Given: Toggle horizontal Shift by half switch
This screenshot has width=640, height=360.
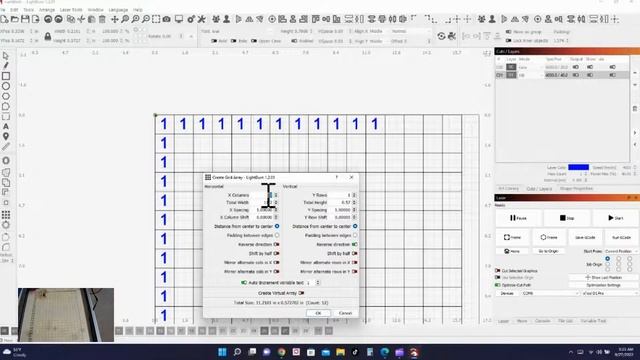Looking at the screenshot, I should click(x=276, y=253).
